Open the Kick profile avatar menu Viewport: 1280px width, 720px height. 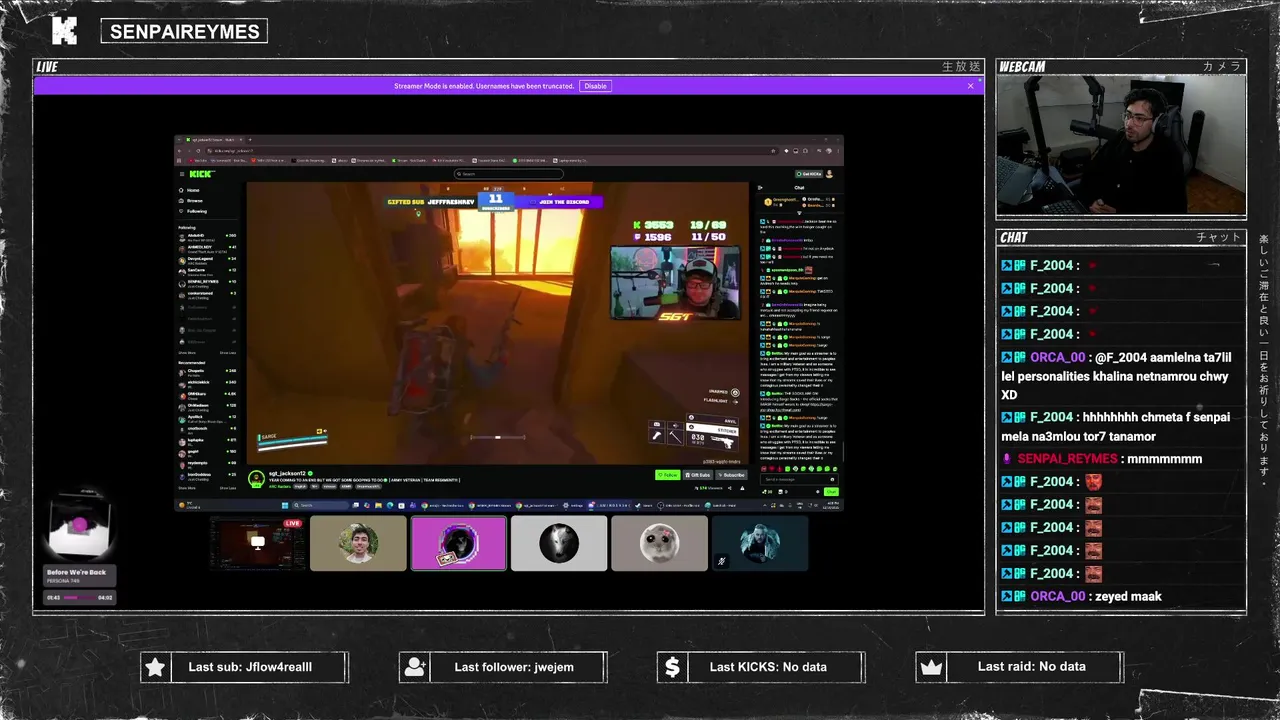(x=829, y=174)
